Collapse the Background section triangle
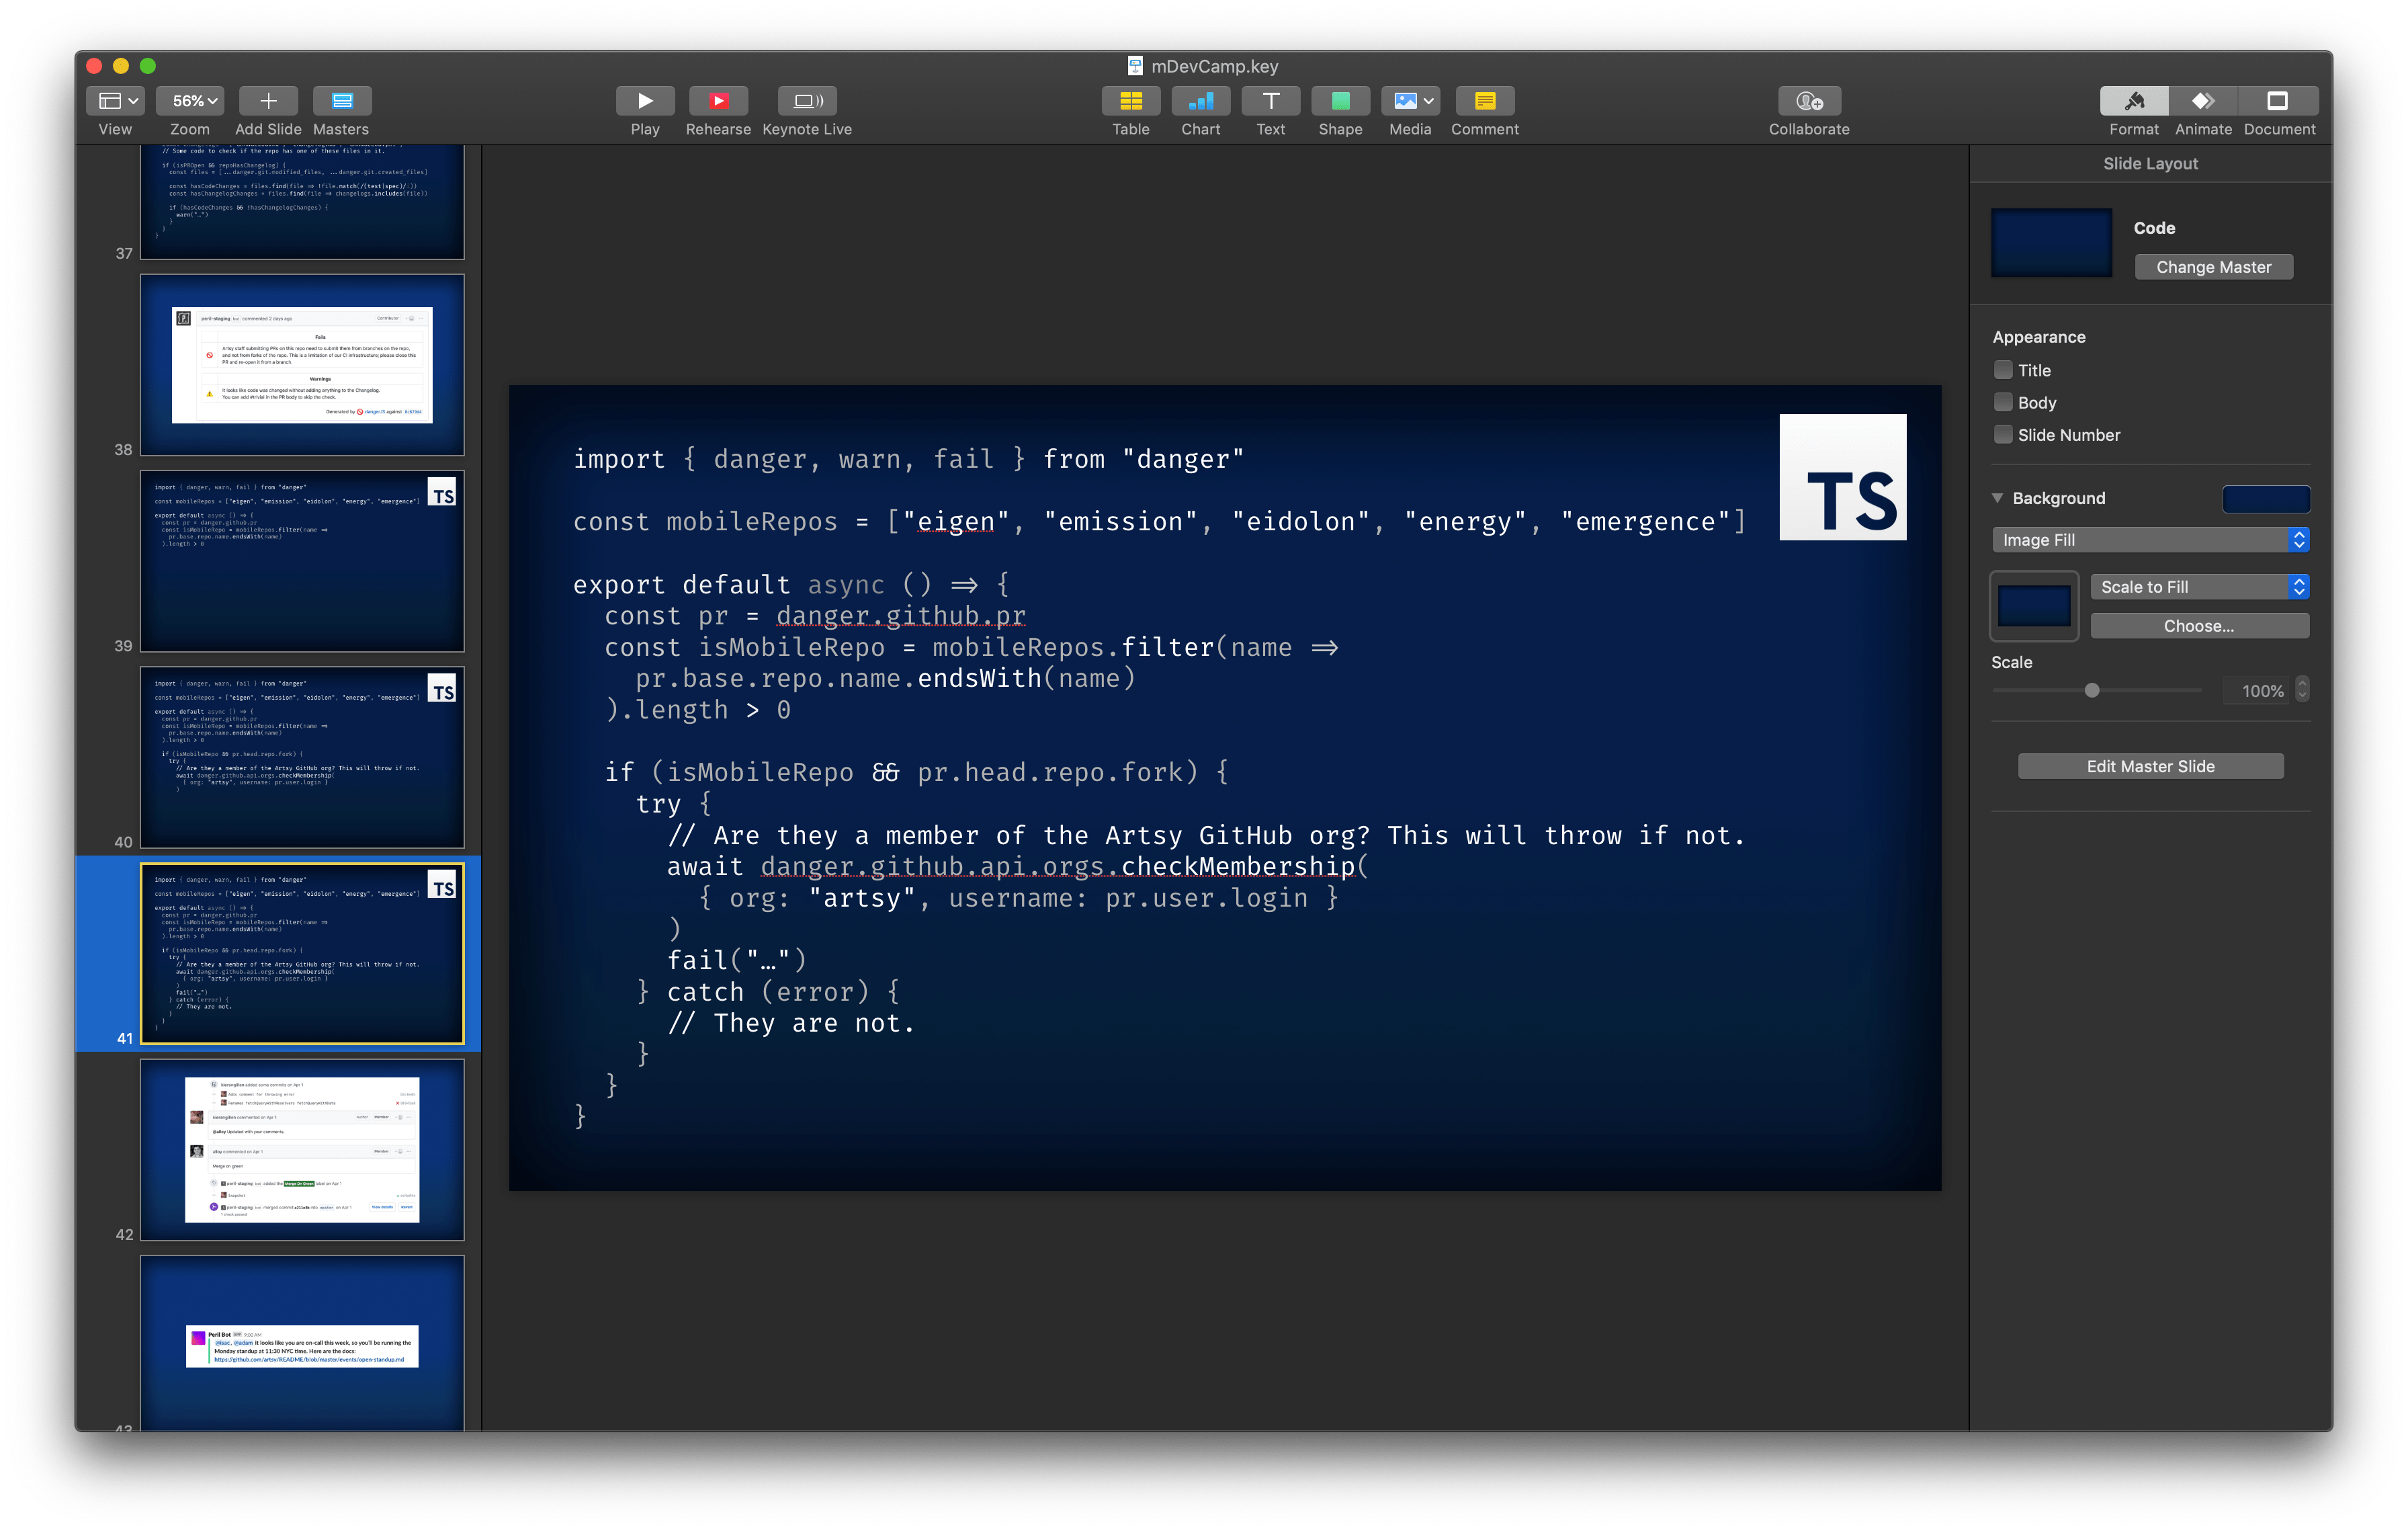The image size is (2408, 1531). [x=1997, y=498]
